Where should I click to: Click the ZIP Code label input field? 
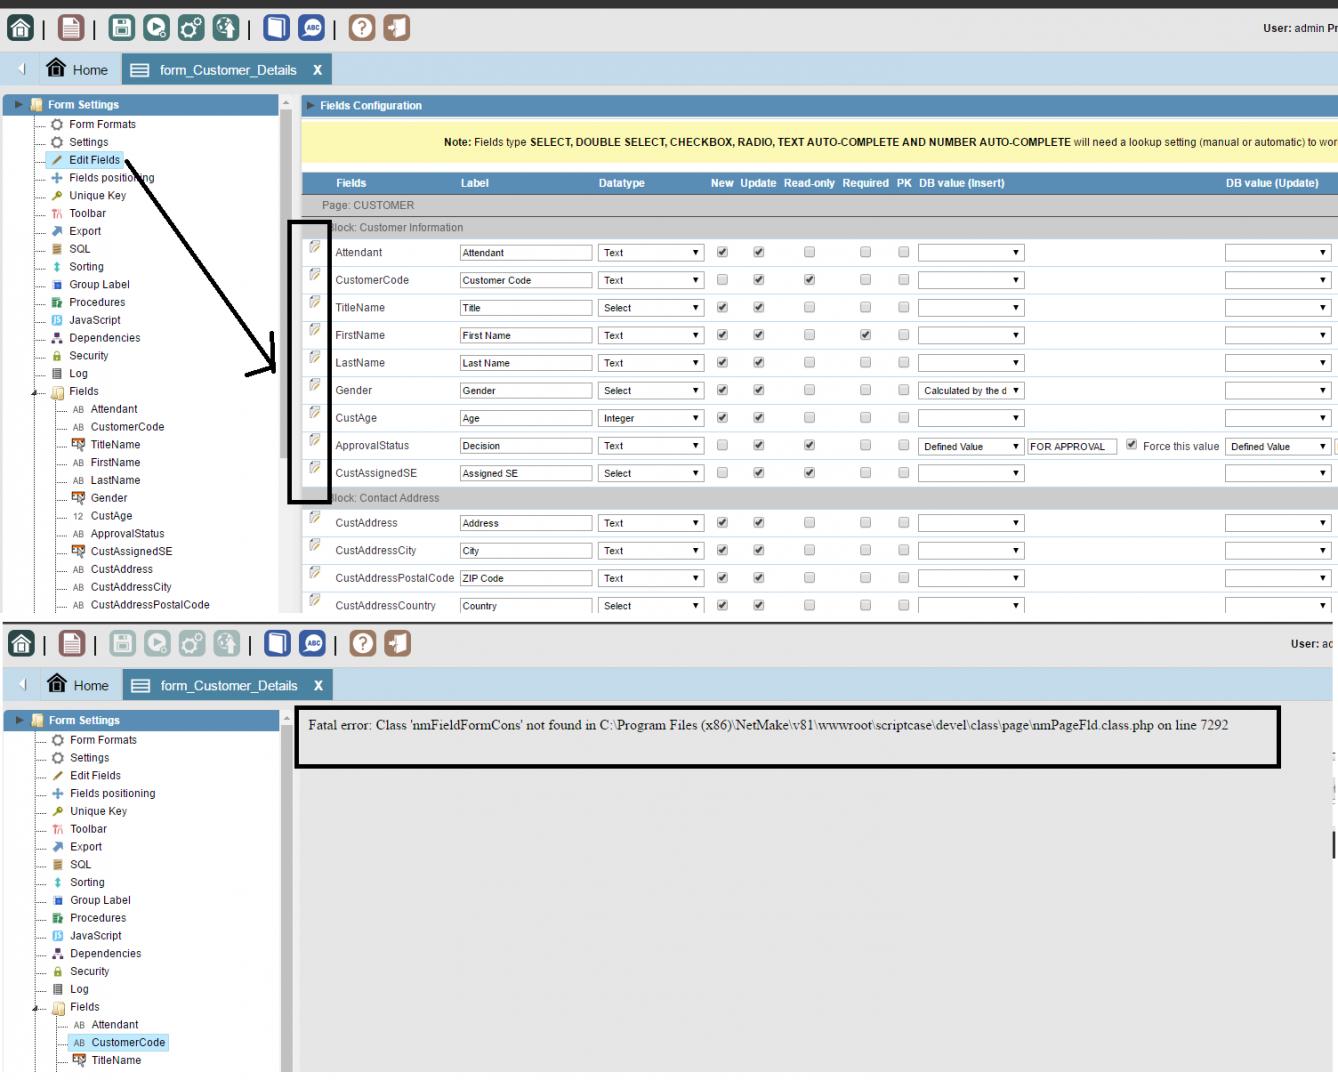[526, 578]
